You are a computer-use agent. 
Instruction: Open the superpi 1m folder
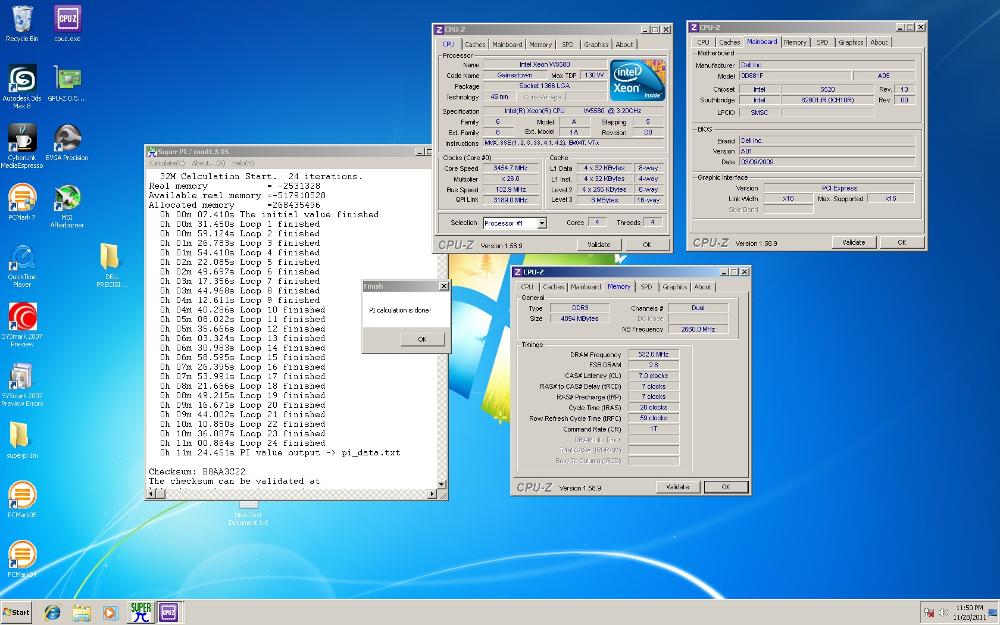tap(22, 440)
